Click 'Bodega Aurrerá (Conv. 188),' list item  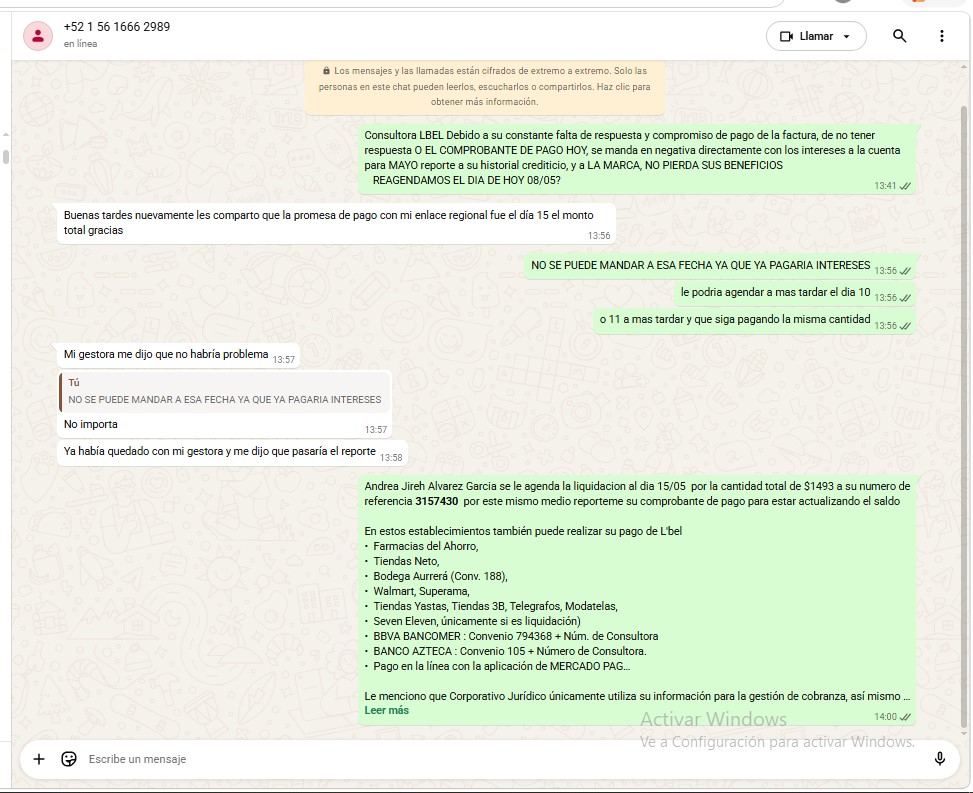tap(441, 576)
